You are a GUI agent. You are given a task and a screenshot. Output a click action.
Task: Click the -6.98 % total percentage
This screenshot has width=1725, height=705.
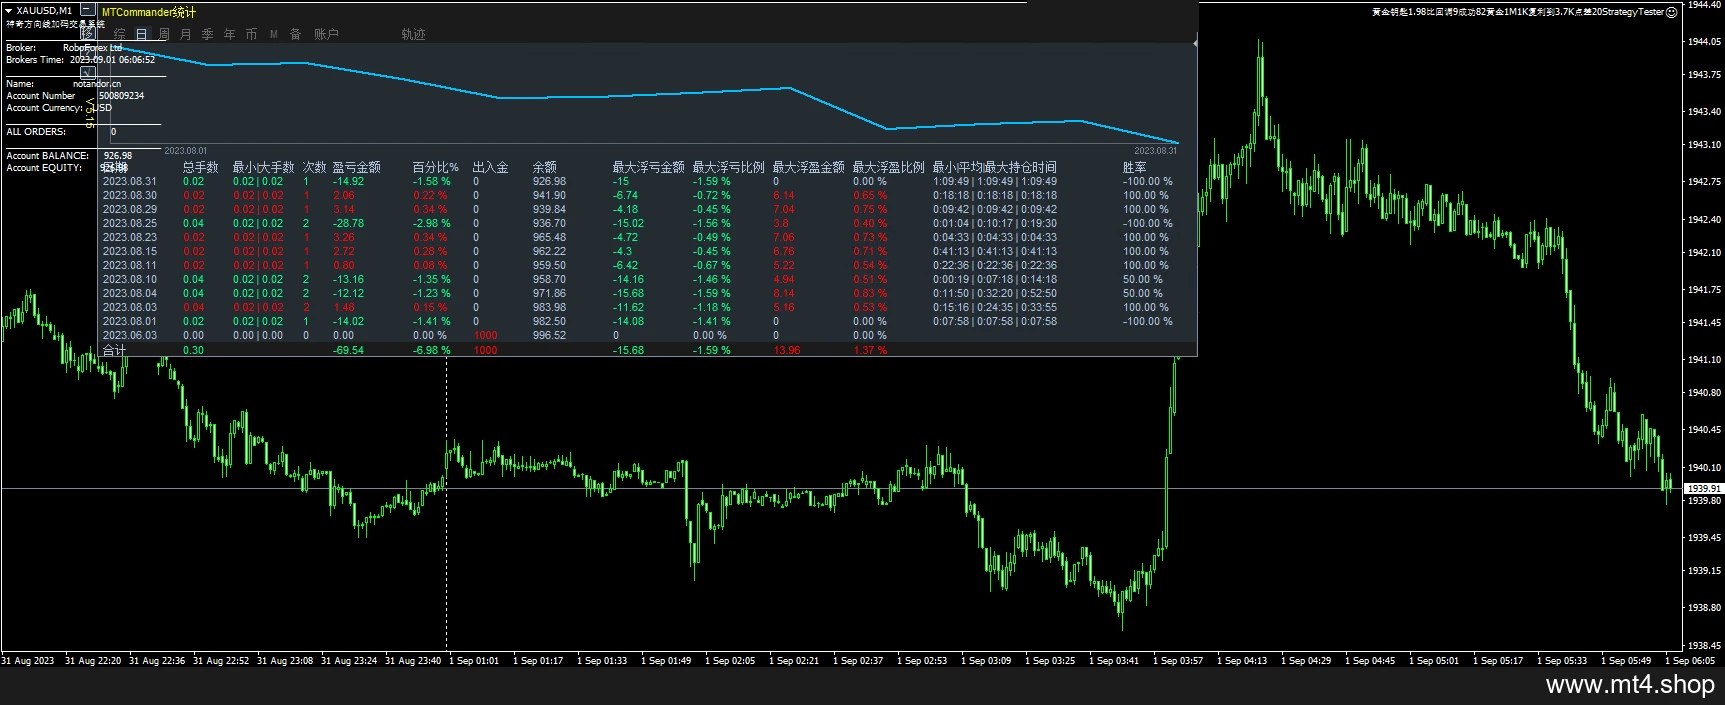click(431, 350)
